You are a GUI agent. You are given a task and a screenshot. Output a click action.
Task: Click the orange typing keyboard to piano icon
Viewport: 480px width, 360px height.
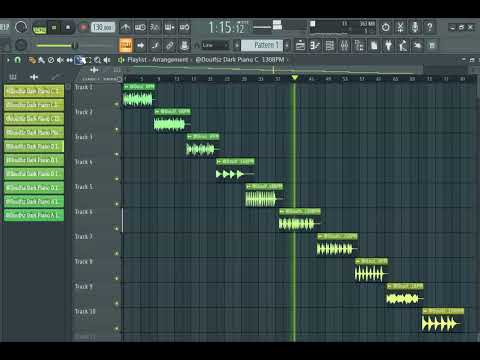pos(126,45)
